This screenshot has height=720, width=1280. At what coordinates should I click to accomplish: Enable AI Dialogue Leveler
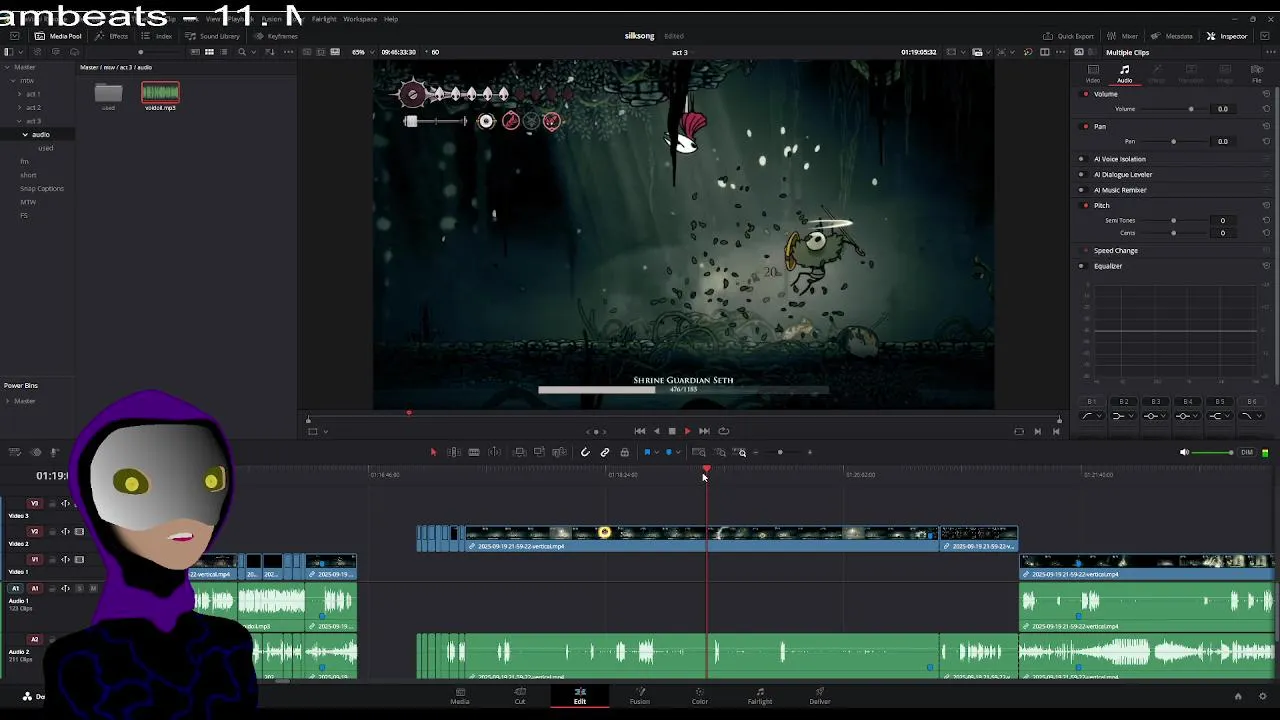(1081, 174)
